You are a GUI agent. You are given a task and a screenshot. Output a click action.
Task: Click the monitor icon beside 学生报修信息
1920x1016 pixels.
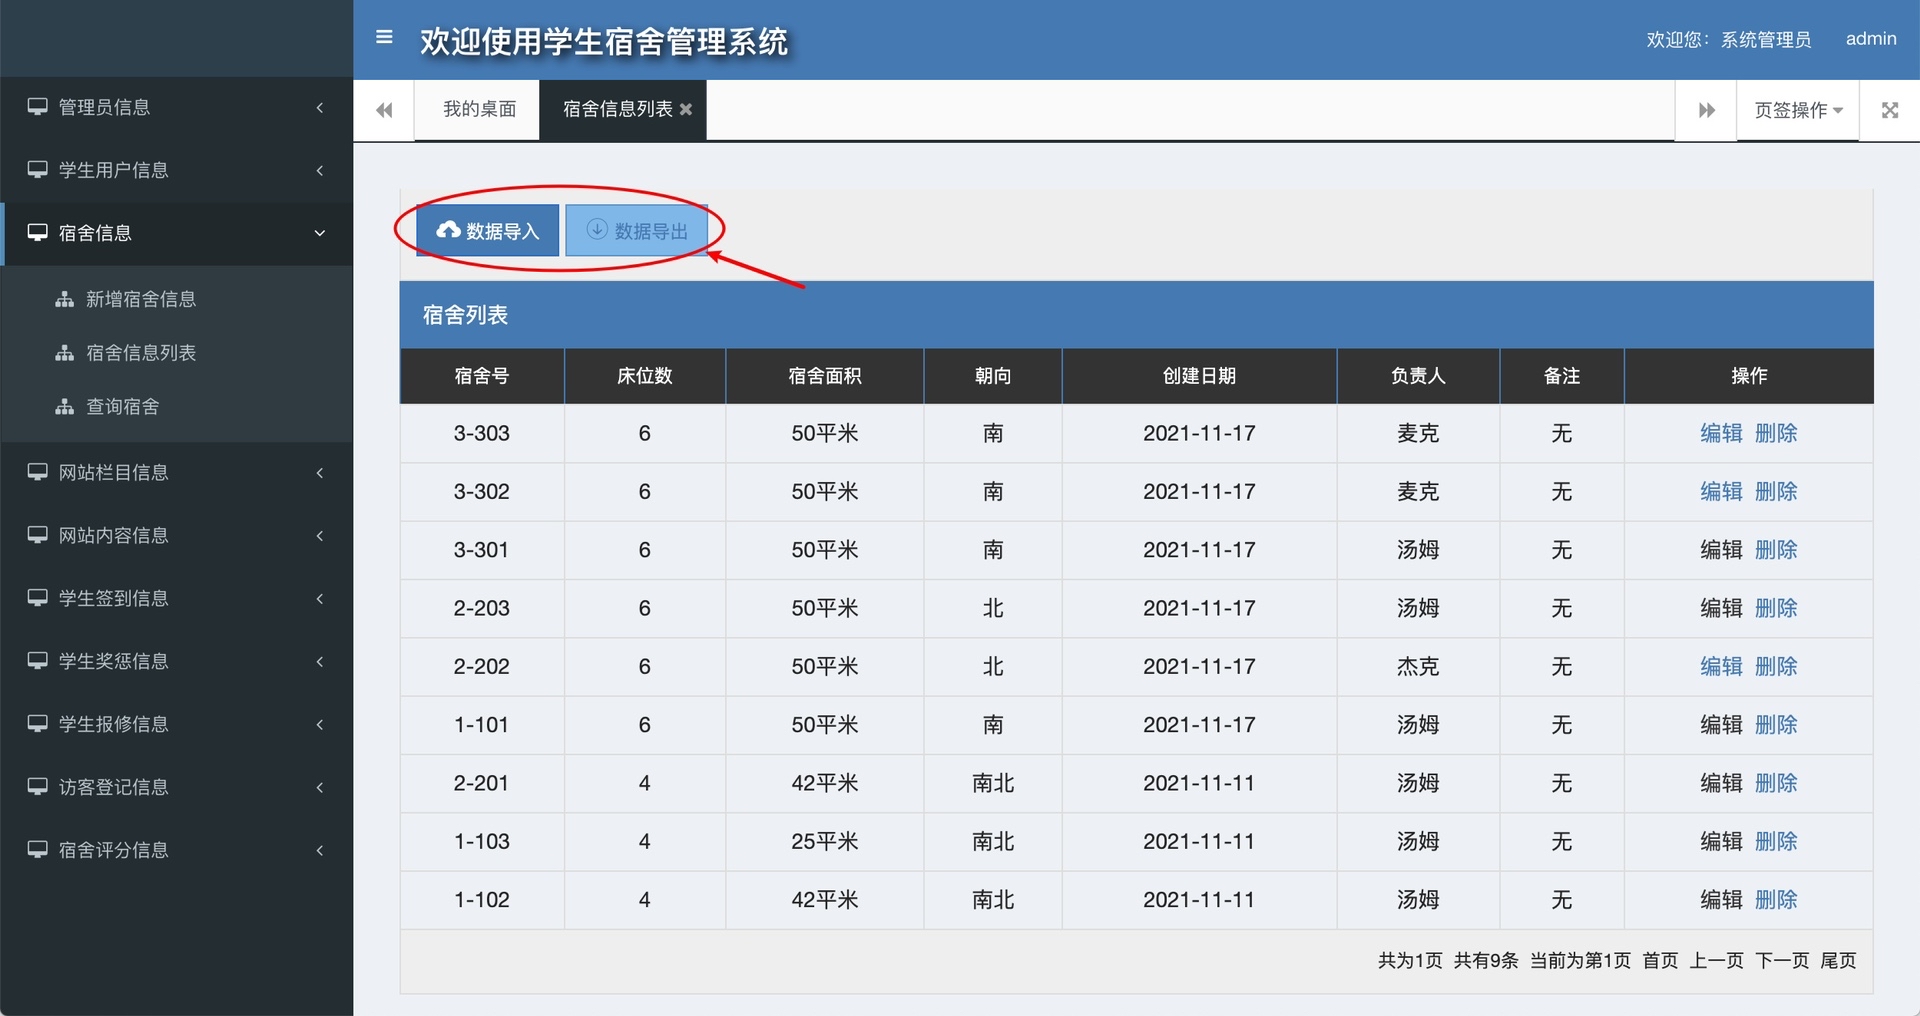(37, 724)
